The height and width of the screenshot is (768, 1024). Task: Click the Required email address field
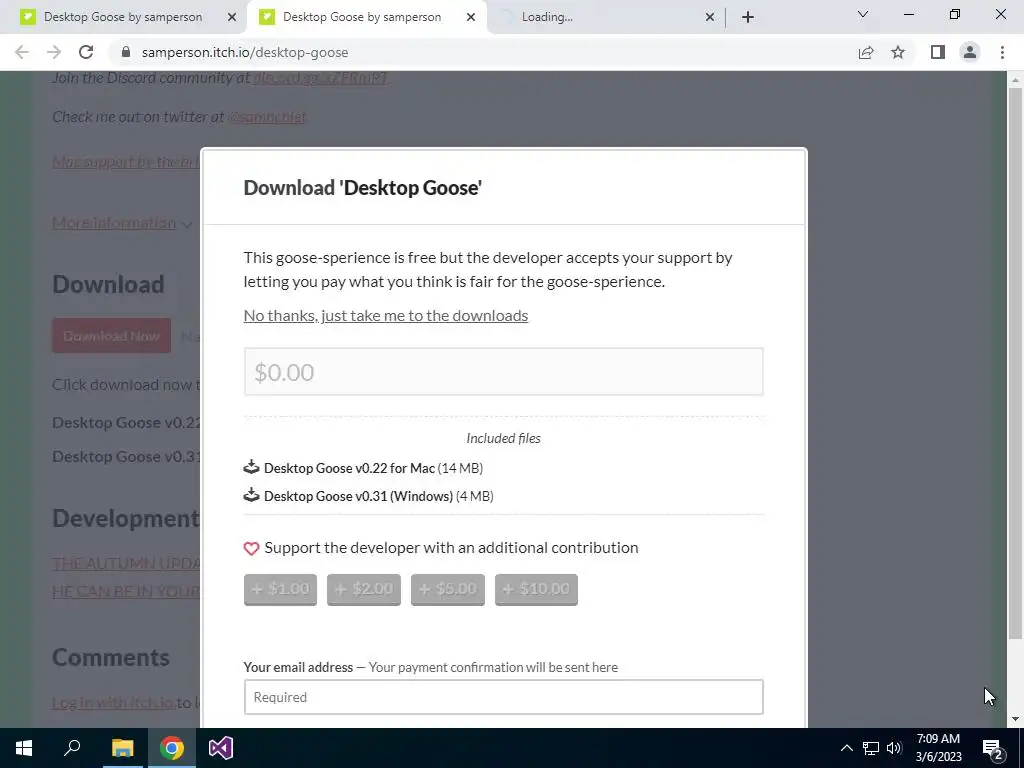[x=504, y=697]
